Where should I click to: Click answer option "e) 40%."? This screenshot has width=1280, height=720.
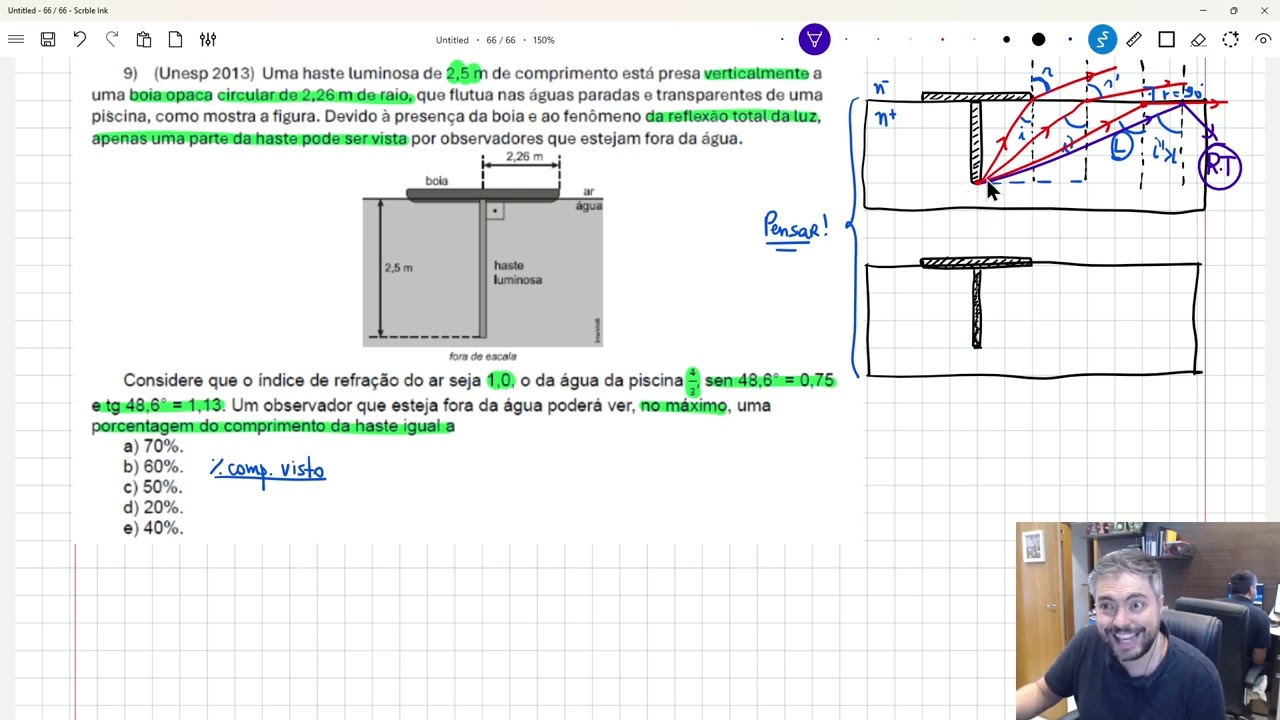153,528
